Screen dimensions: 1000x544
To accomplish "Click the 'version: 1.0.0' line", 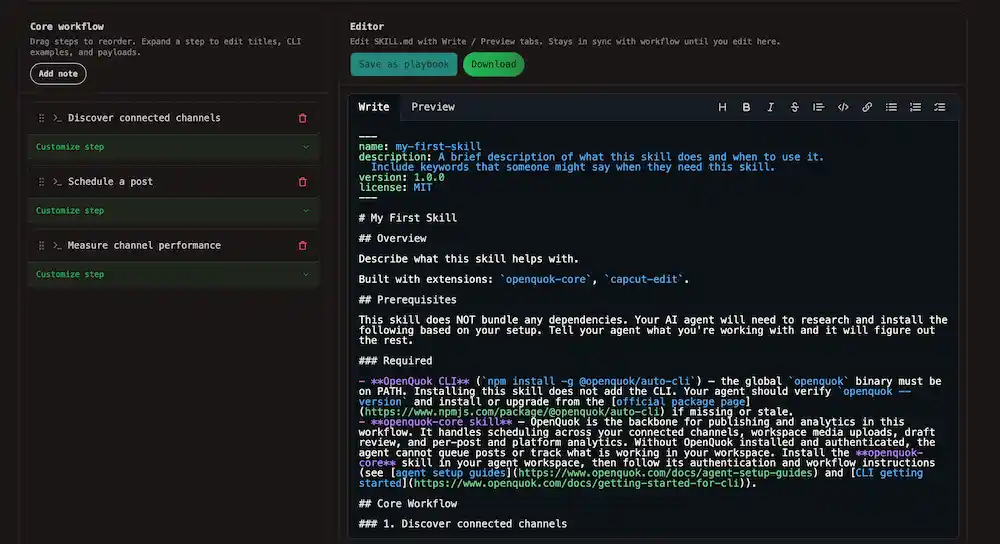I will point(401,177).
